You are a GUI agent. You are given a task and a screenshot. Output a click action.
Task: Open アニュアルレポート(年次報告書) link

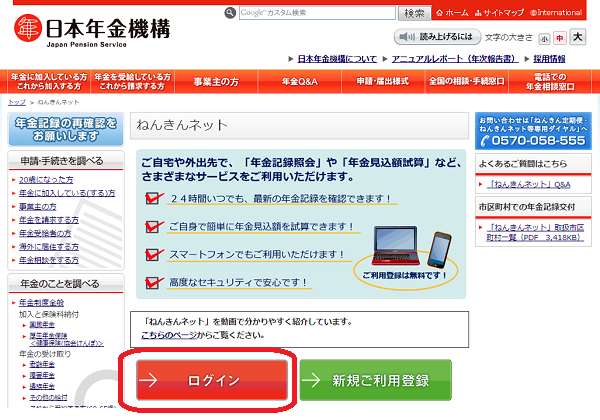pyautogui.click(x=455, y=59)
